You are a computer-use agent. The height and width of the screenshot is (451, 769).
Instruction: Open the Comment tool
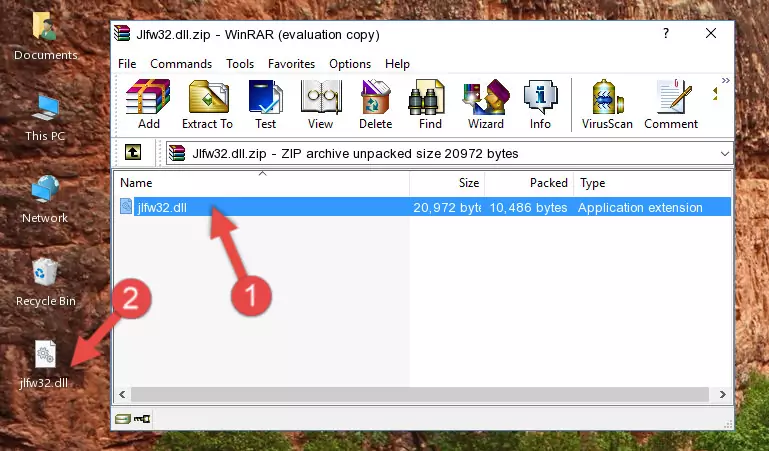pos(671,104)
